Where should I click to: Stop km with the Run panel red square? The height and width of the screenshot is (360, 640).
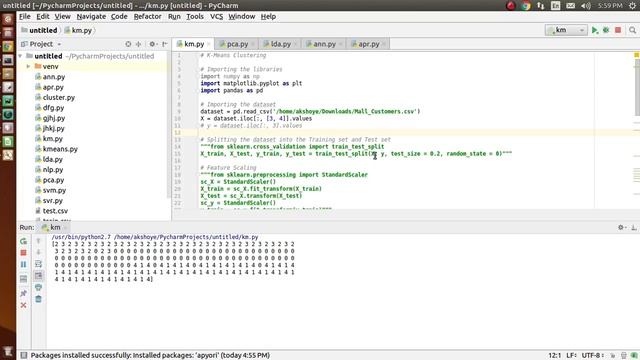click(24, 253)
